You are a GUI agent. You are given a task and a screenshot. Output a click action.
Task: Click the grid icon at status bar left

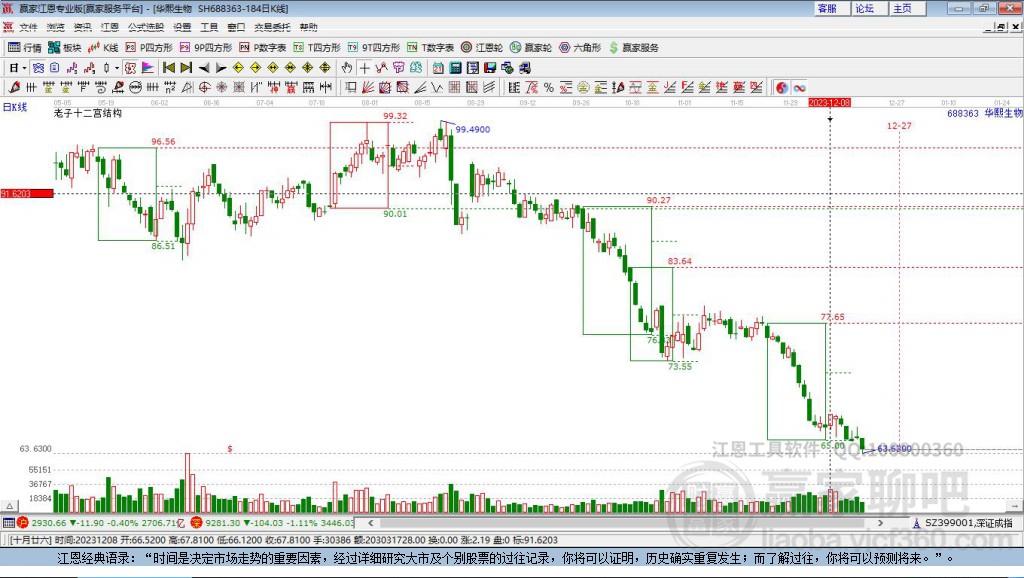(8, 522)
